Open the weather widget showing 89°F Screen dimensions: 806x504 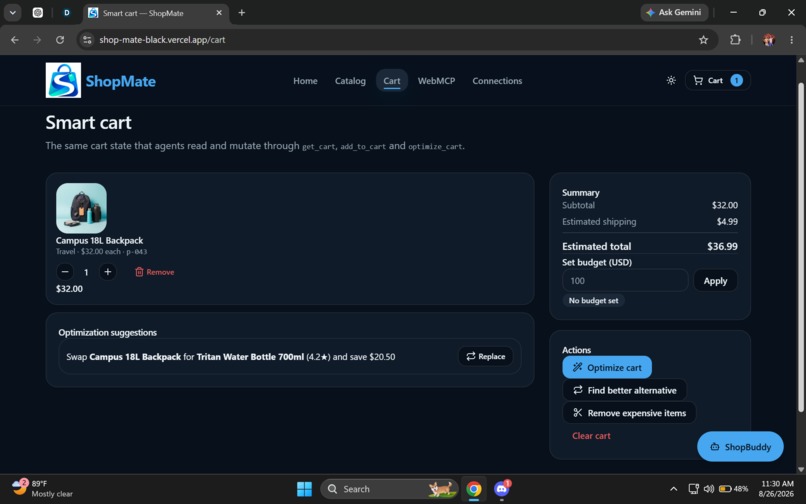(42, 488)
